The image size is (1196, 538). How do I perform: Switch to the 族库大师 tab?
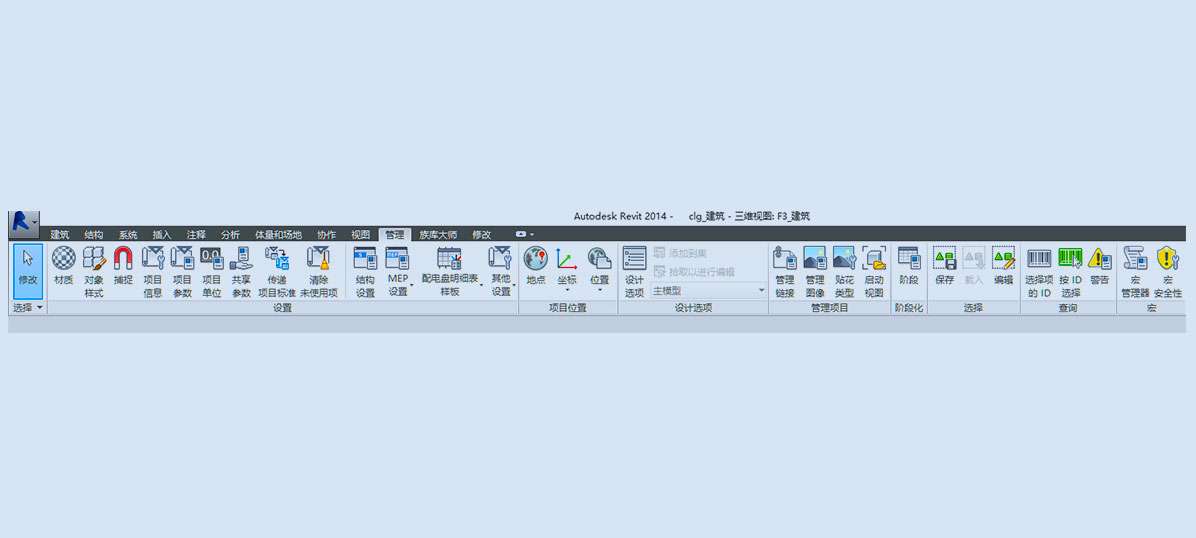point(439,235)
